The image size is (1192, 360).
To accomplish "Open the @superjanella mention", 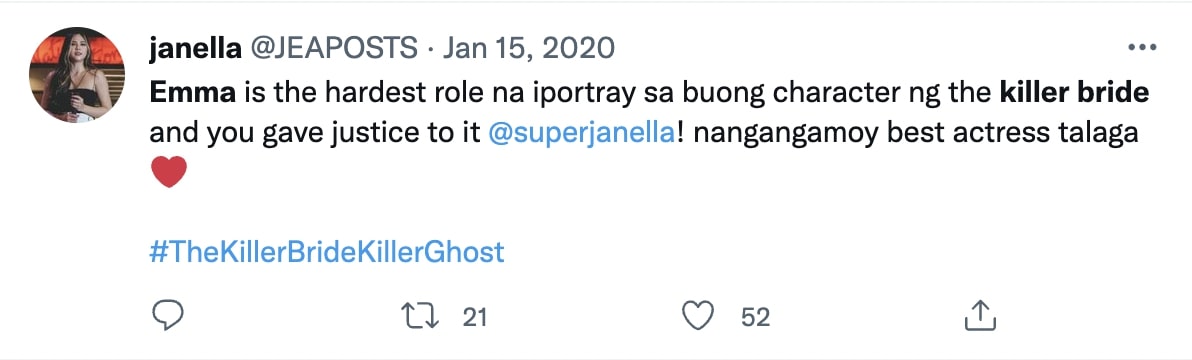I will pyautogui.click(x=583, y=132).
